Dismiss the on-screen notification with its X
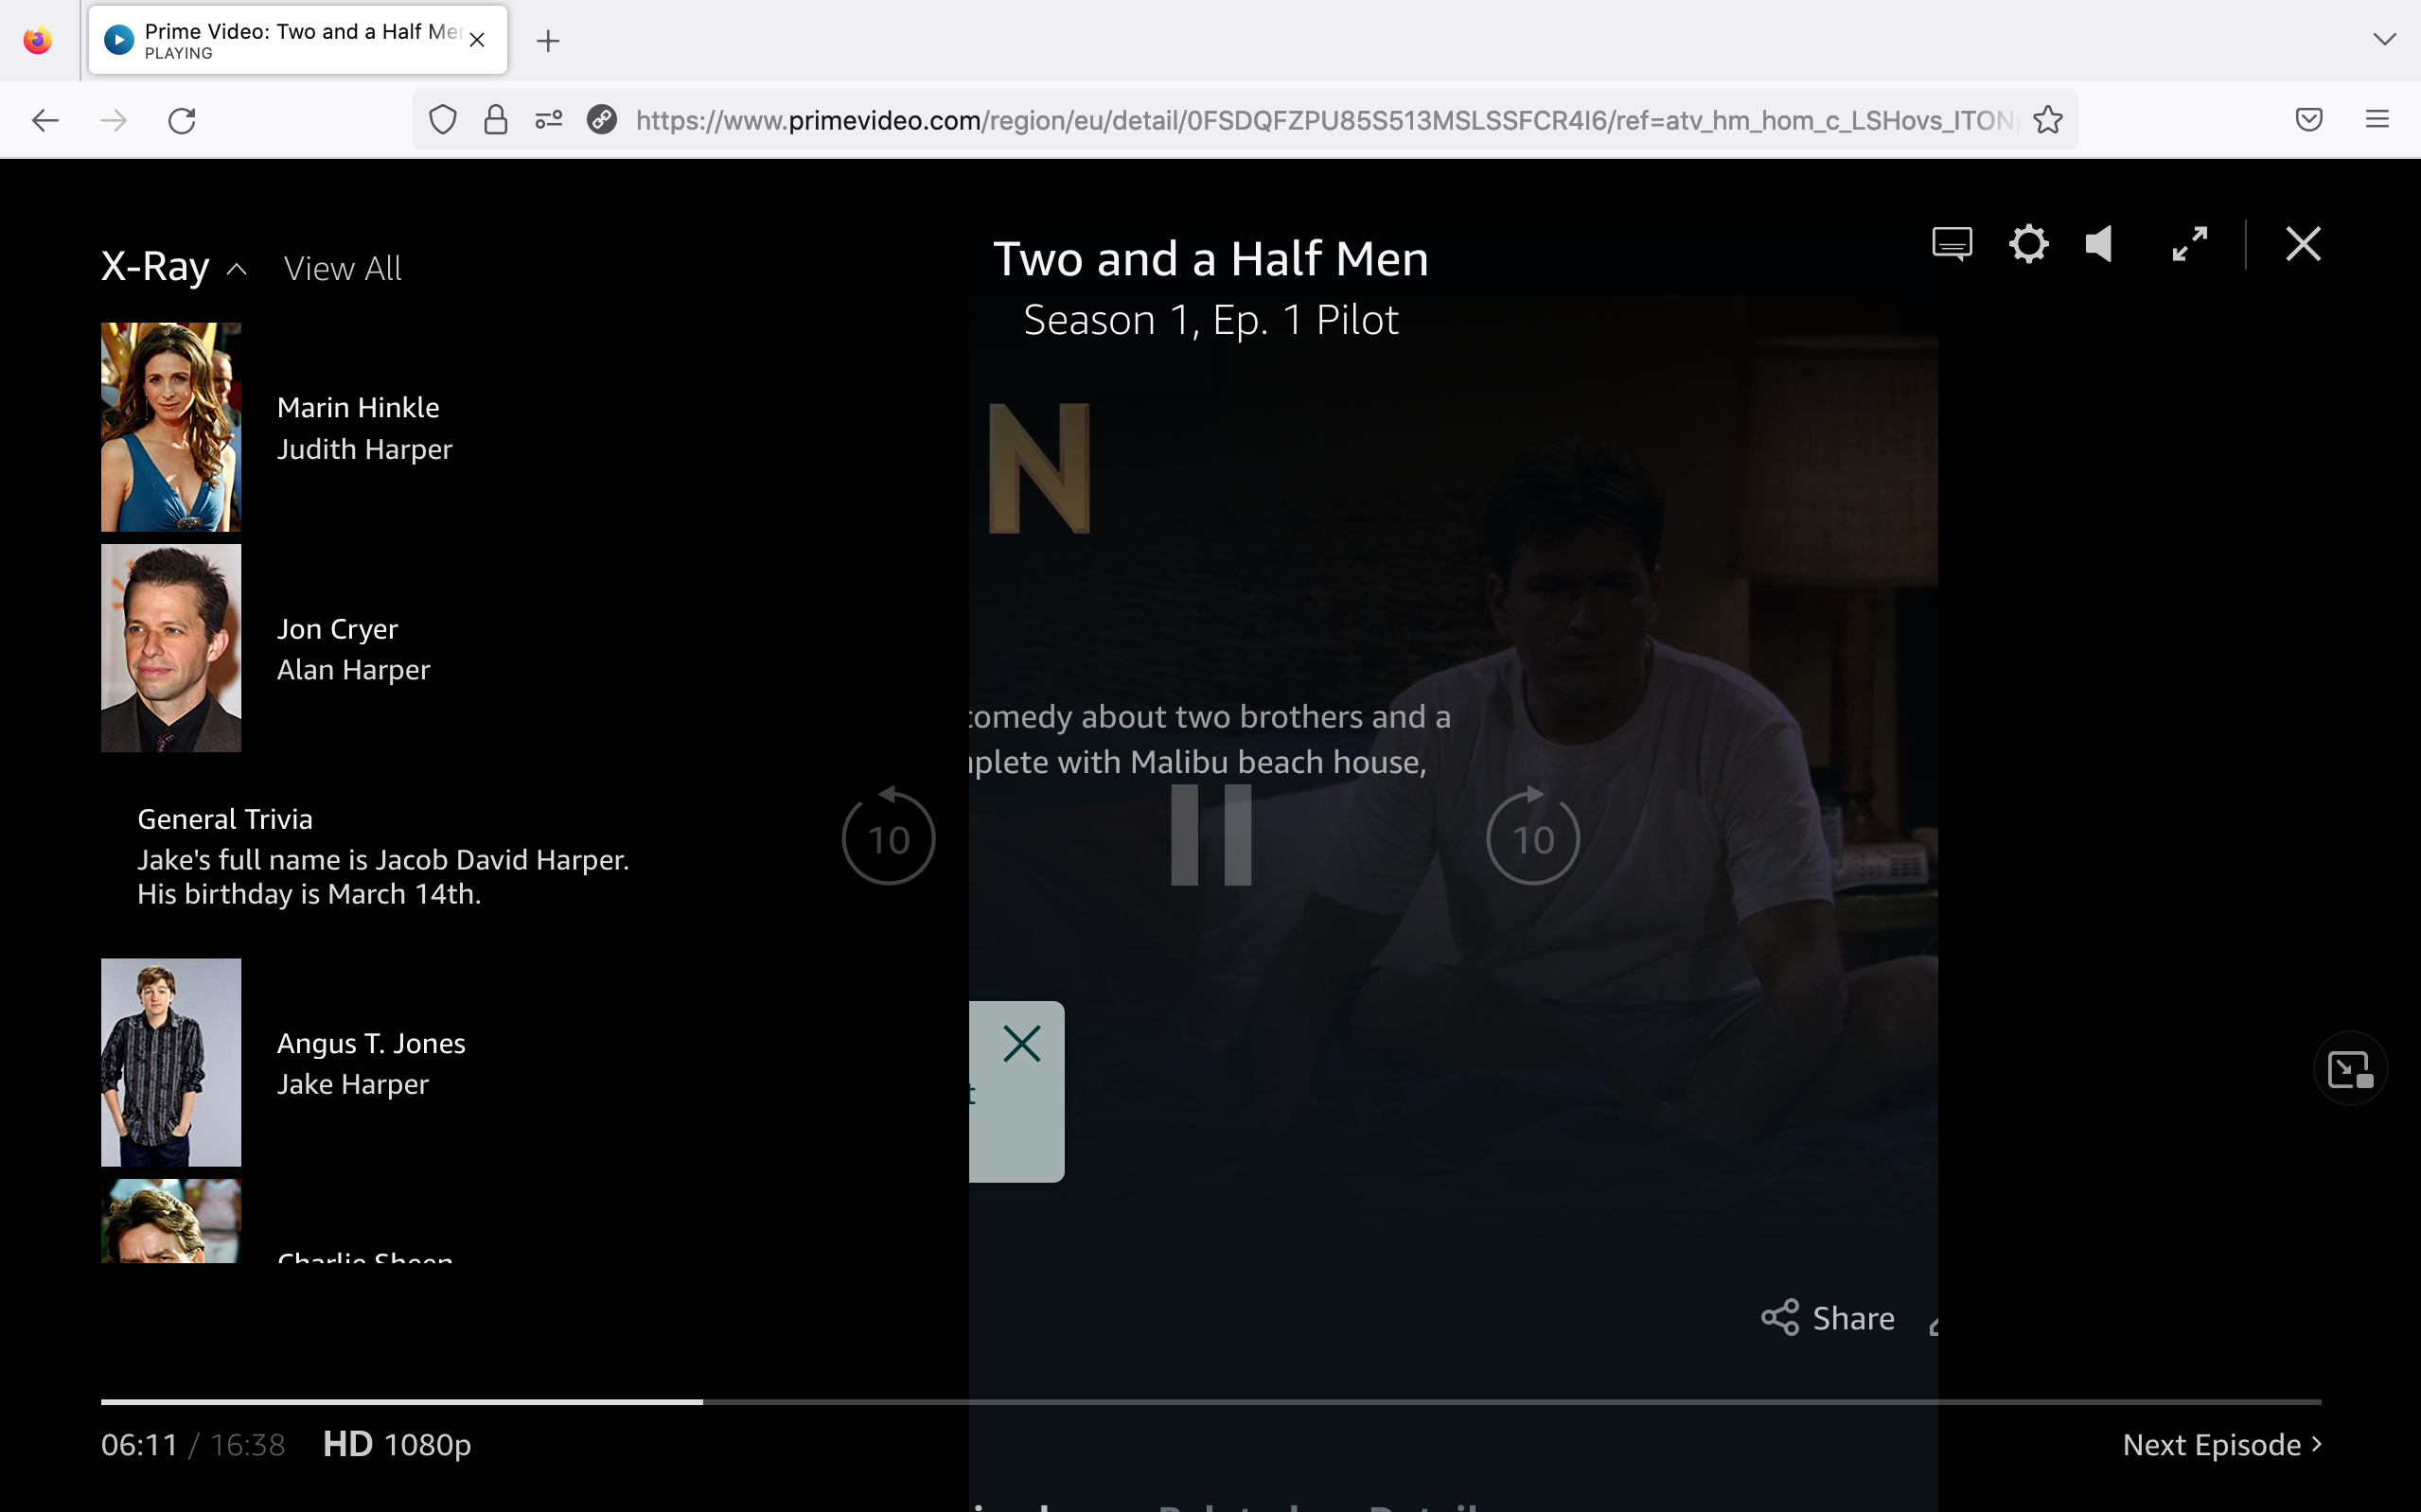The width and height of the screenshot is (2421, 1512). pyautogui.click(x=1021, y=1043)
